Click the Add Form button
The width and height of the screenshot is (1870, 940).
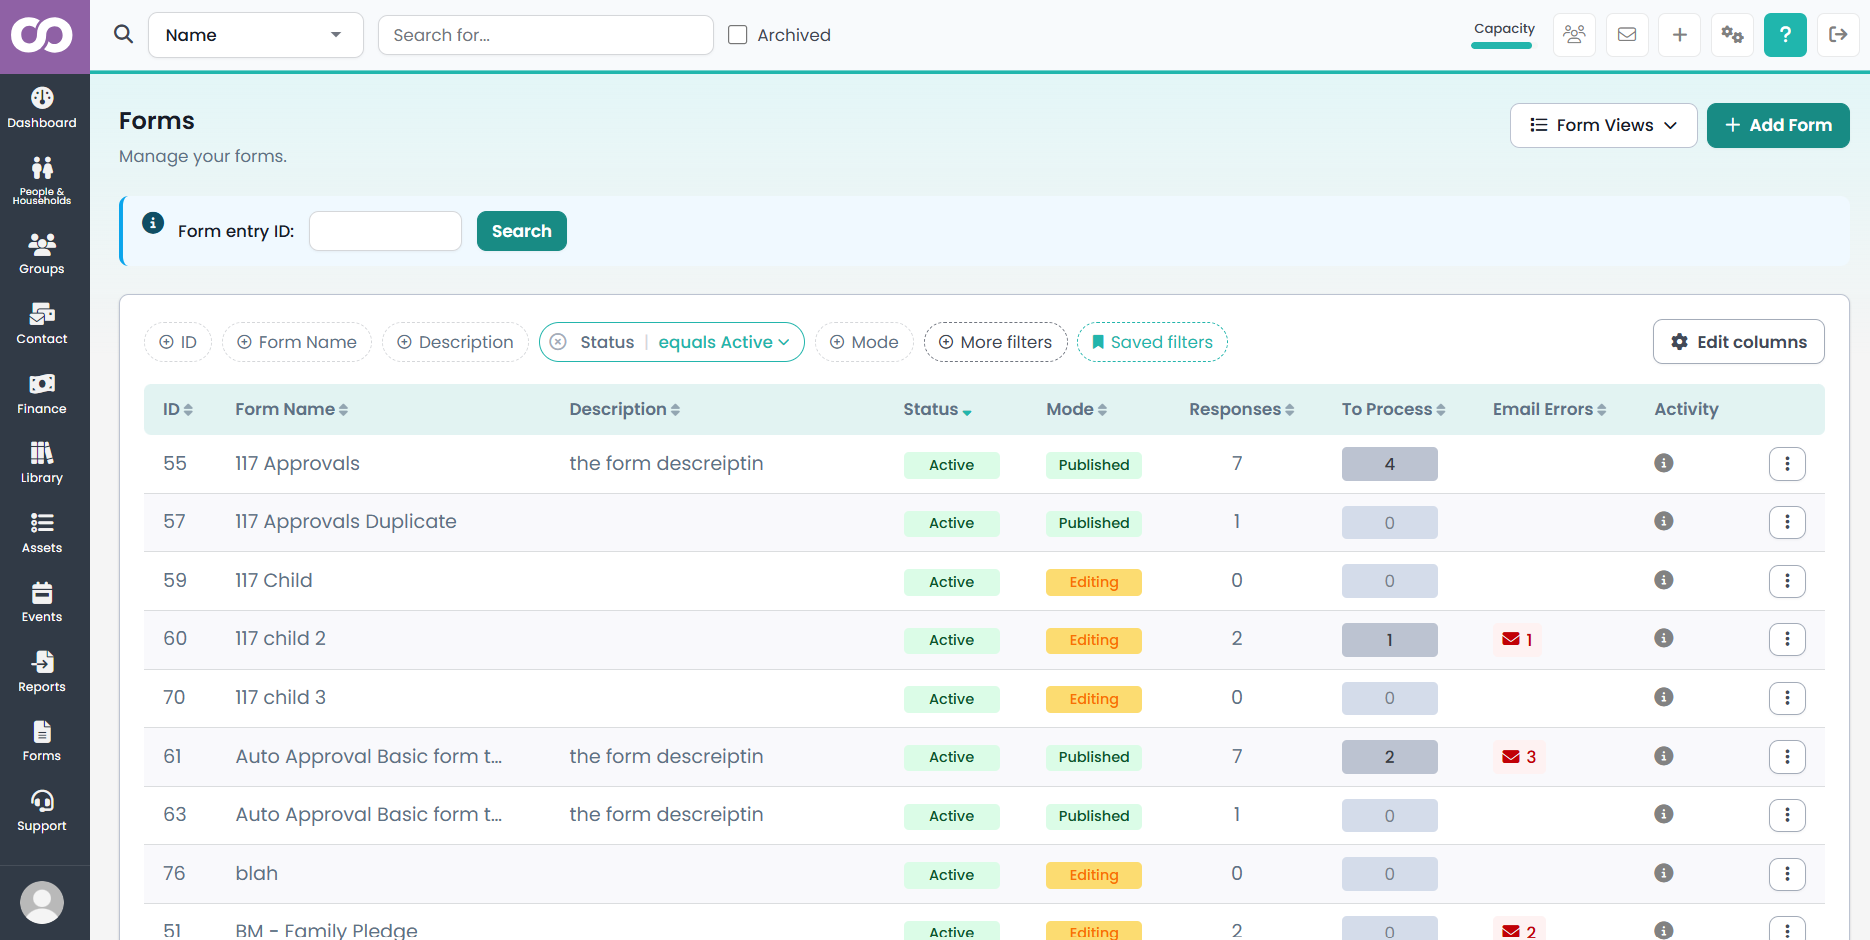coord(1778,125)
